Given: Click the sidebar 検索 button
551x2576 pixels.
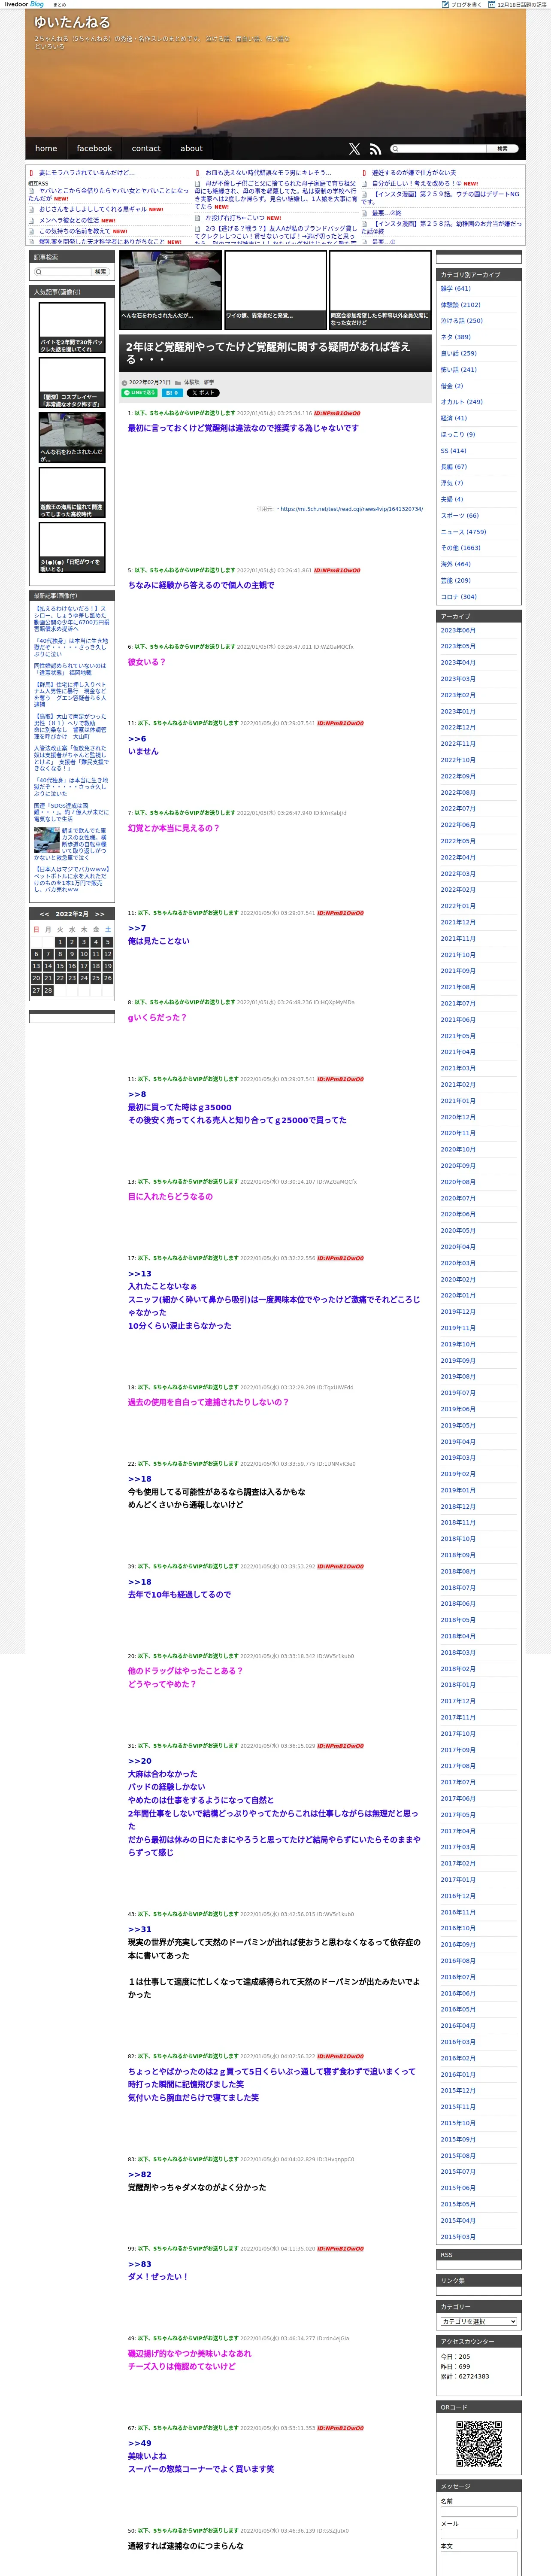Looking at the screenshot, I should tap(100, 272).
